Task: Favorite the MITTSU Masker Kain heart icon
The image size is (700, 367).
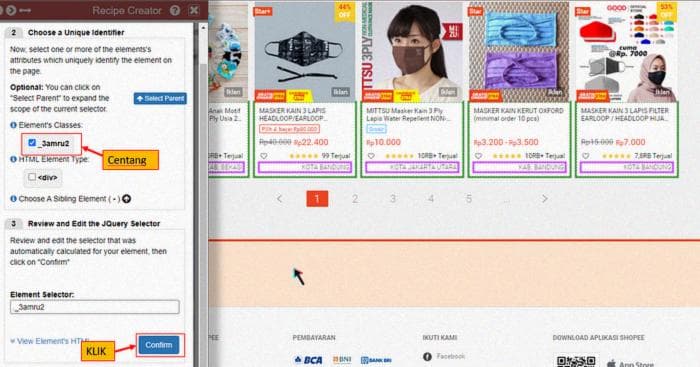Action: [371, 156]
